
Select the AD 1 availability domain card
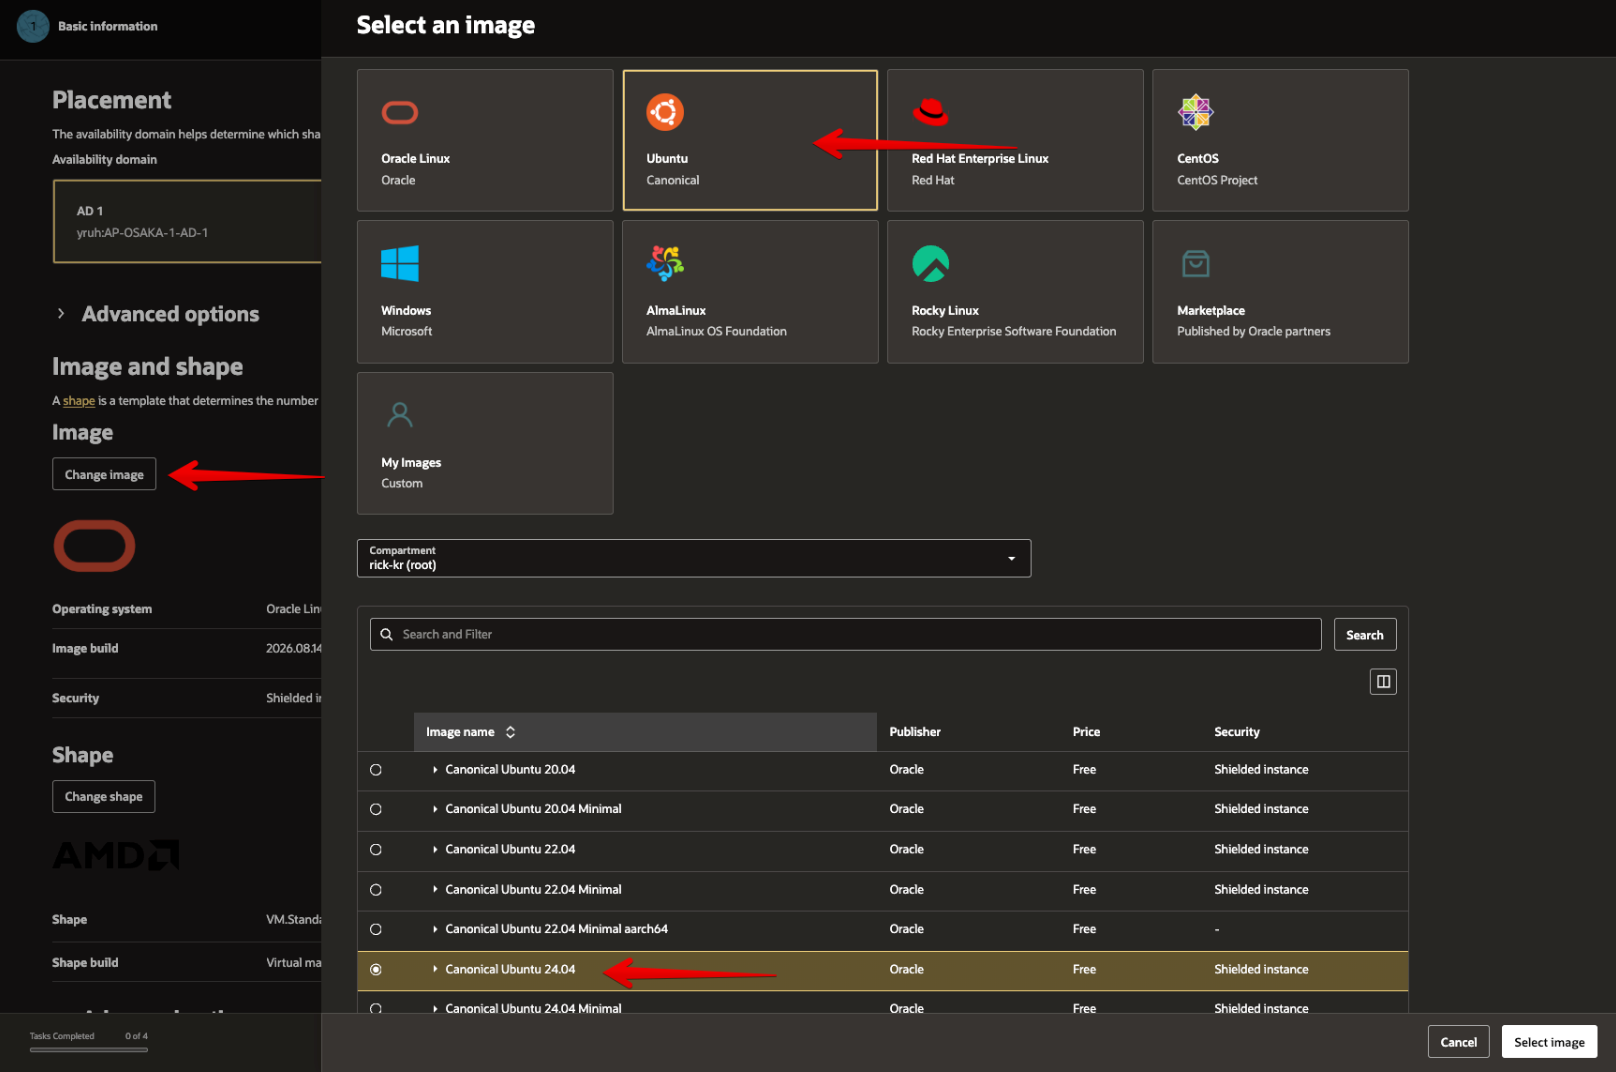[188, 222]
